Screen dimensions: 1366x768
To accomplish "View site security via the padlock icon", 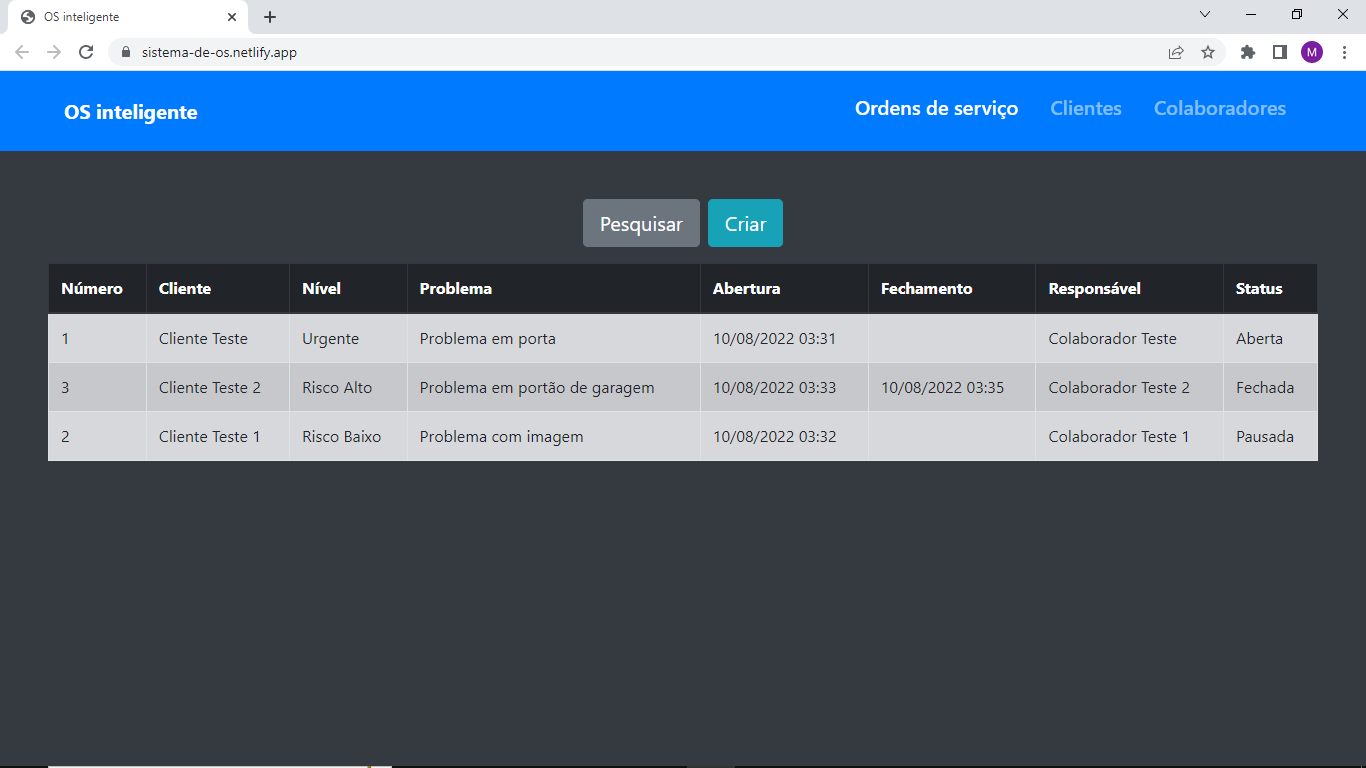I will (x=125, y=52).
